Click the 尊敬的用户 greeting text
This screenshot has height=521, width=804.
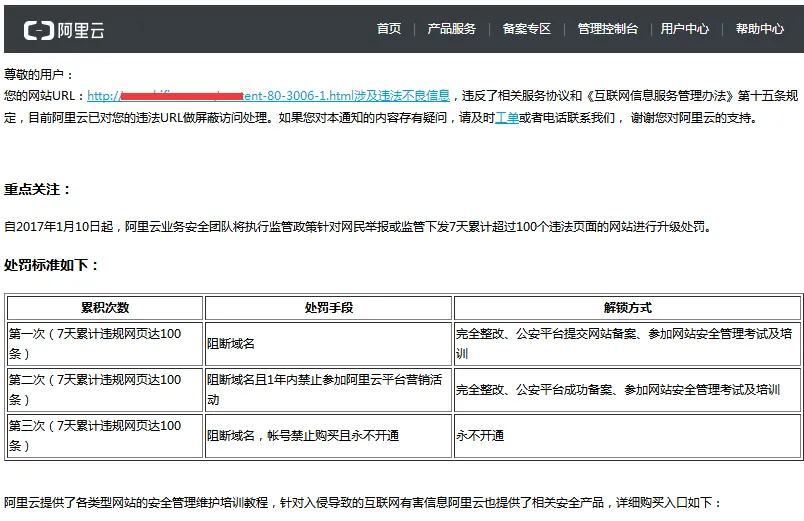(x=38, y=75)
